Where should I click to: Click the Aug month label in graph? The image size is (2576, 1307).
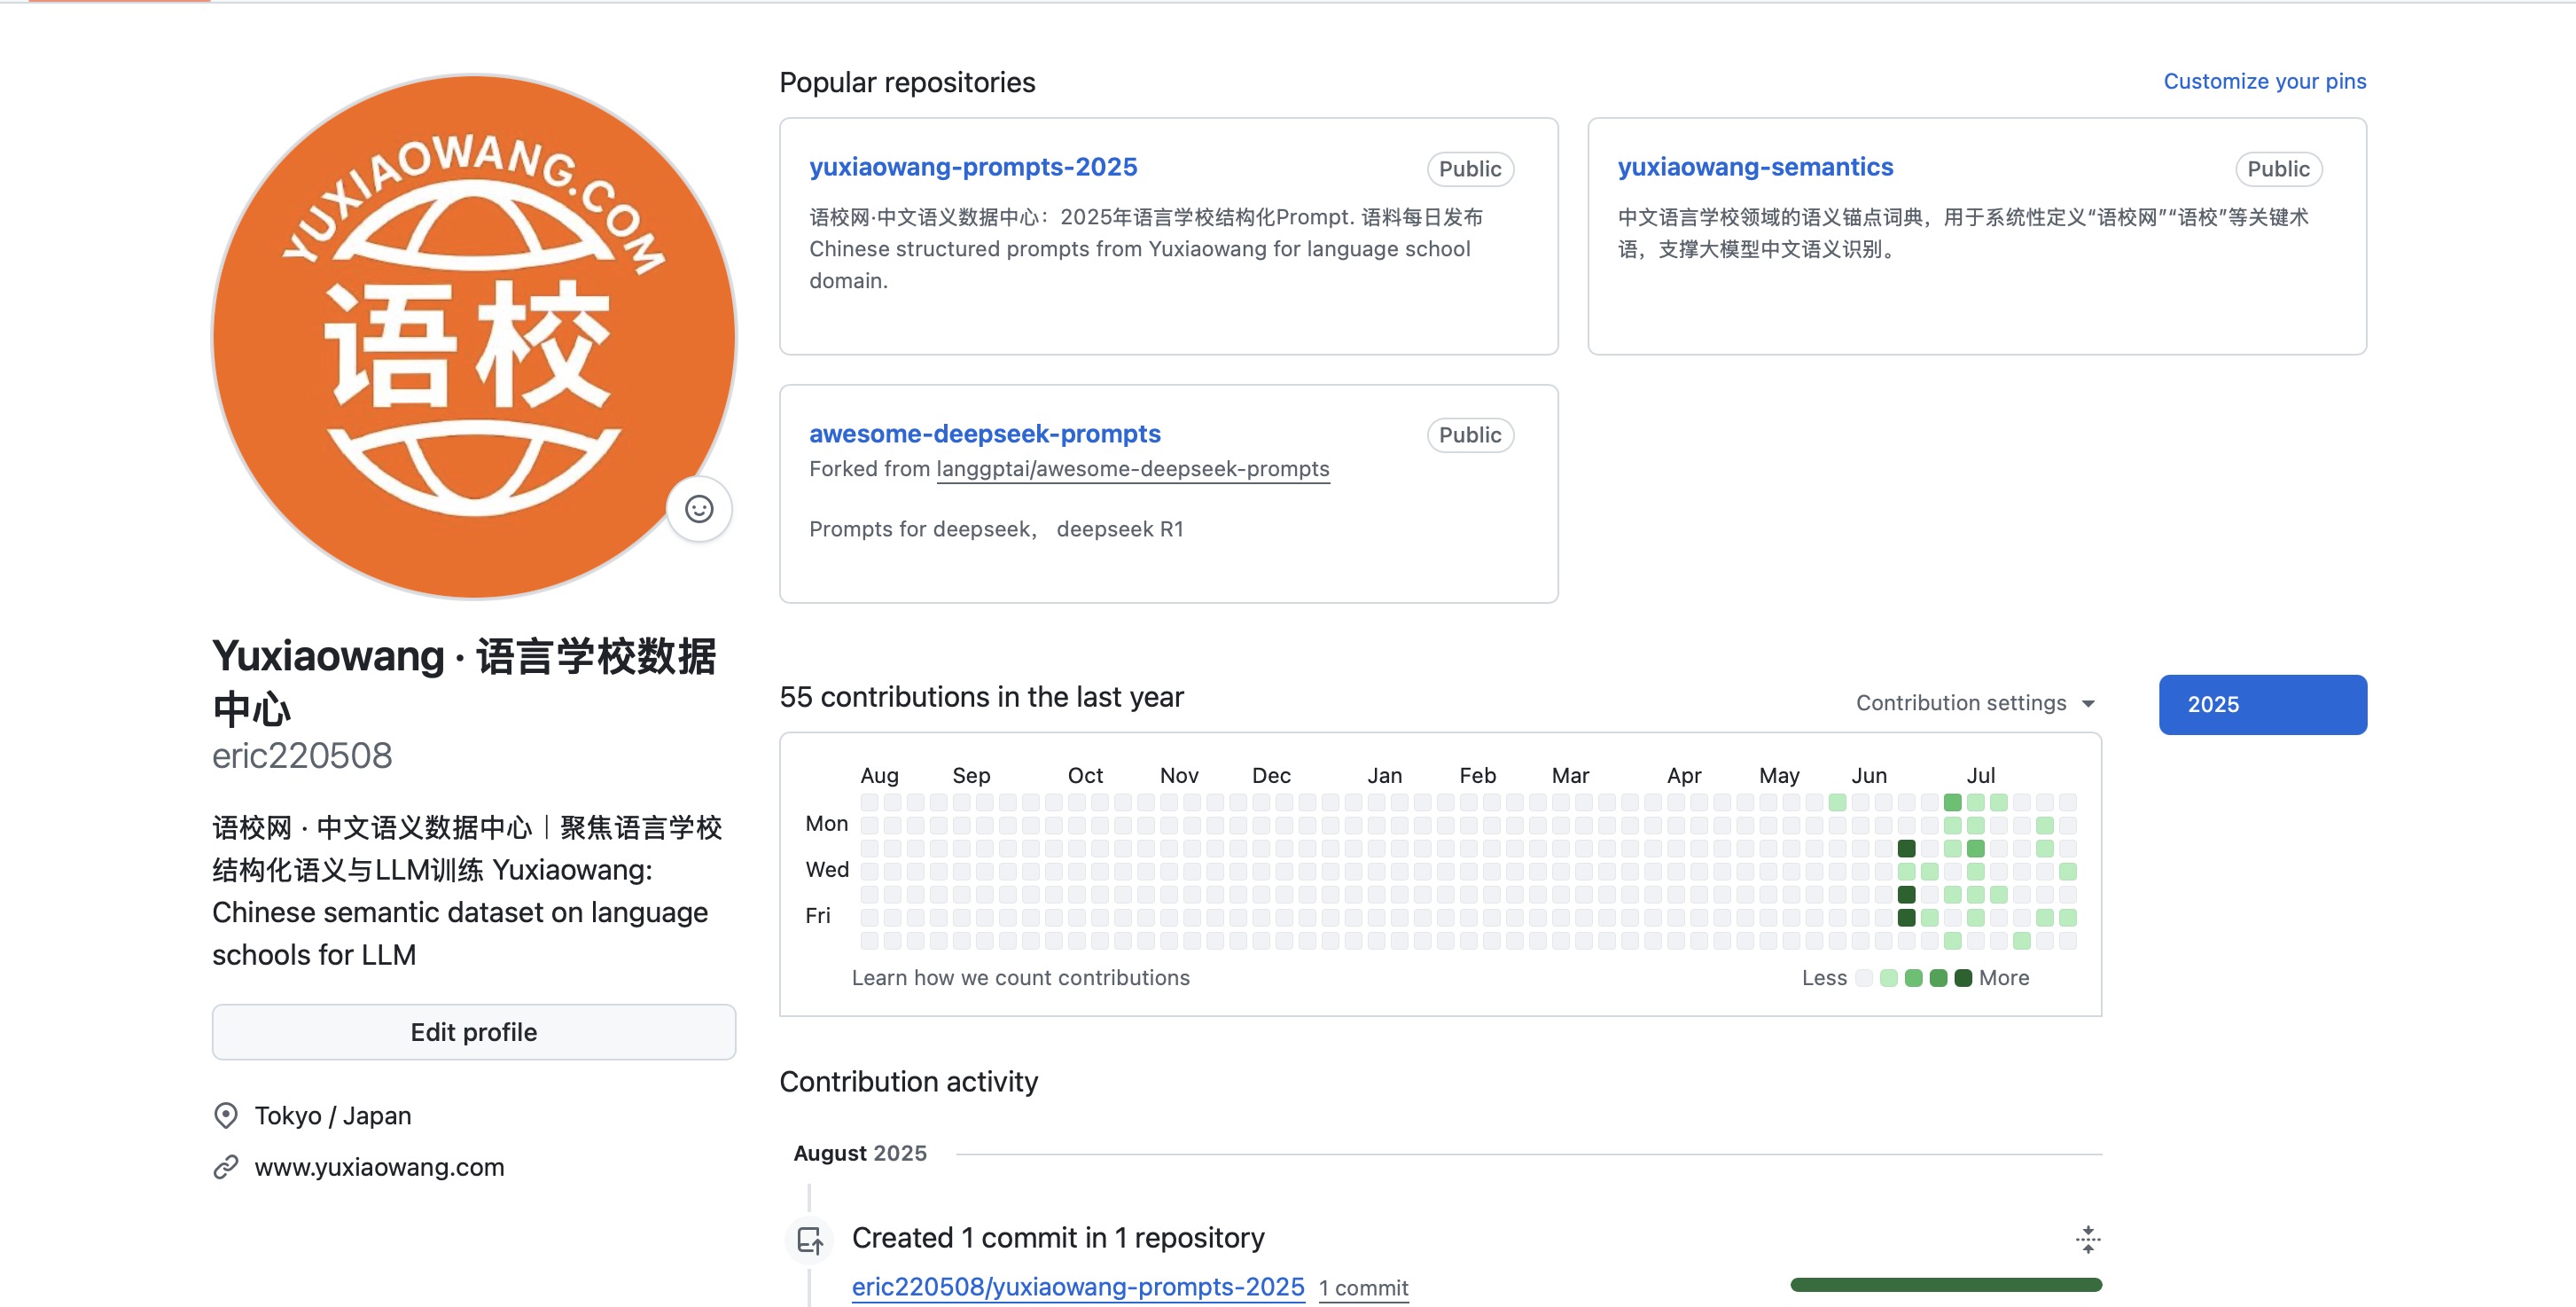(879, 775)
